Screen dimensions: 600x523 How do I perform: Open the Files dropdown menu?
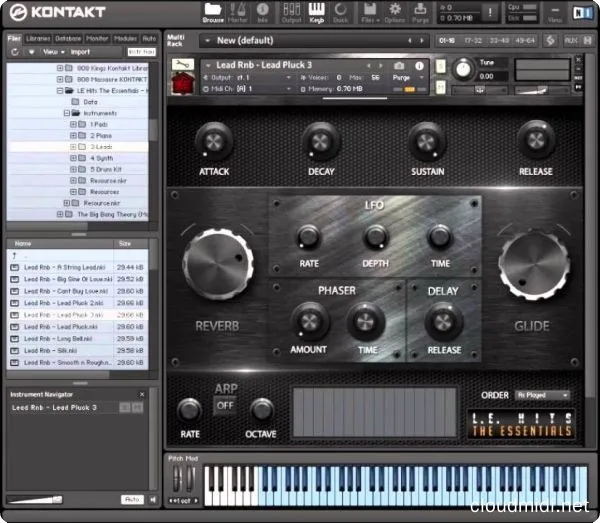pos(370,13)
